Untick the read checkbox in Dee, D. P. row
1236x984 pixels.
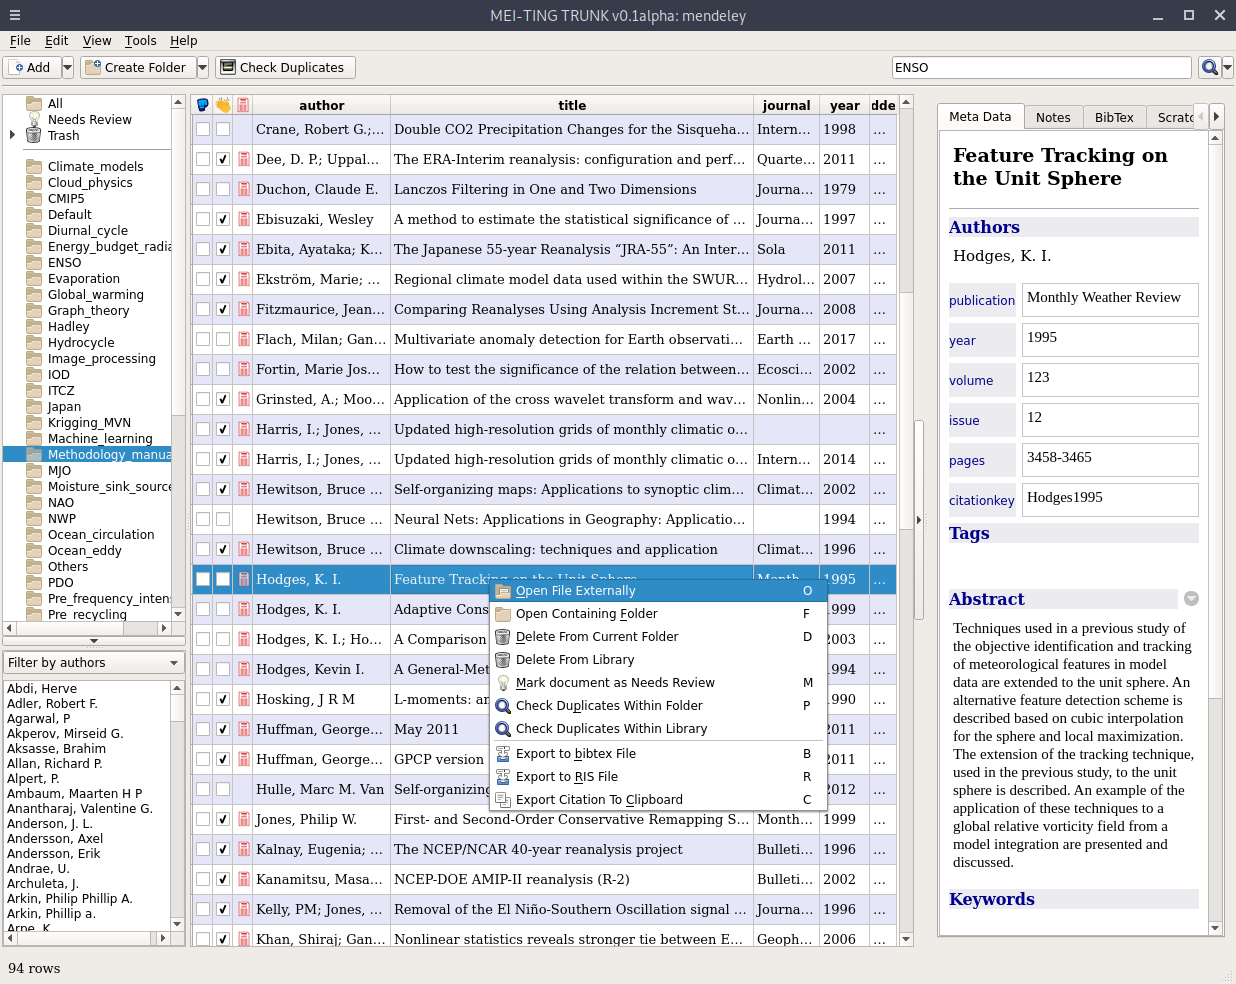click(223, 159)
